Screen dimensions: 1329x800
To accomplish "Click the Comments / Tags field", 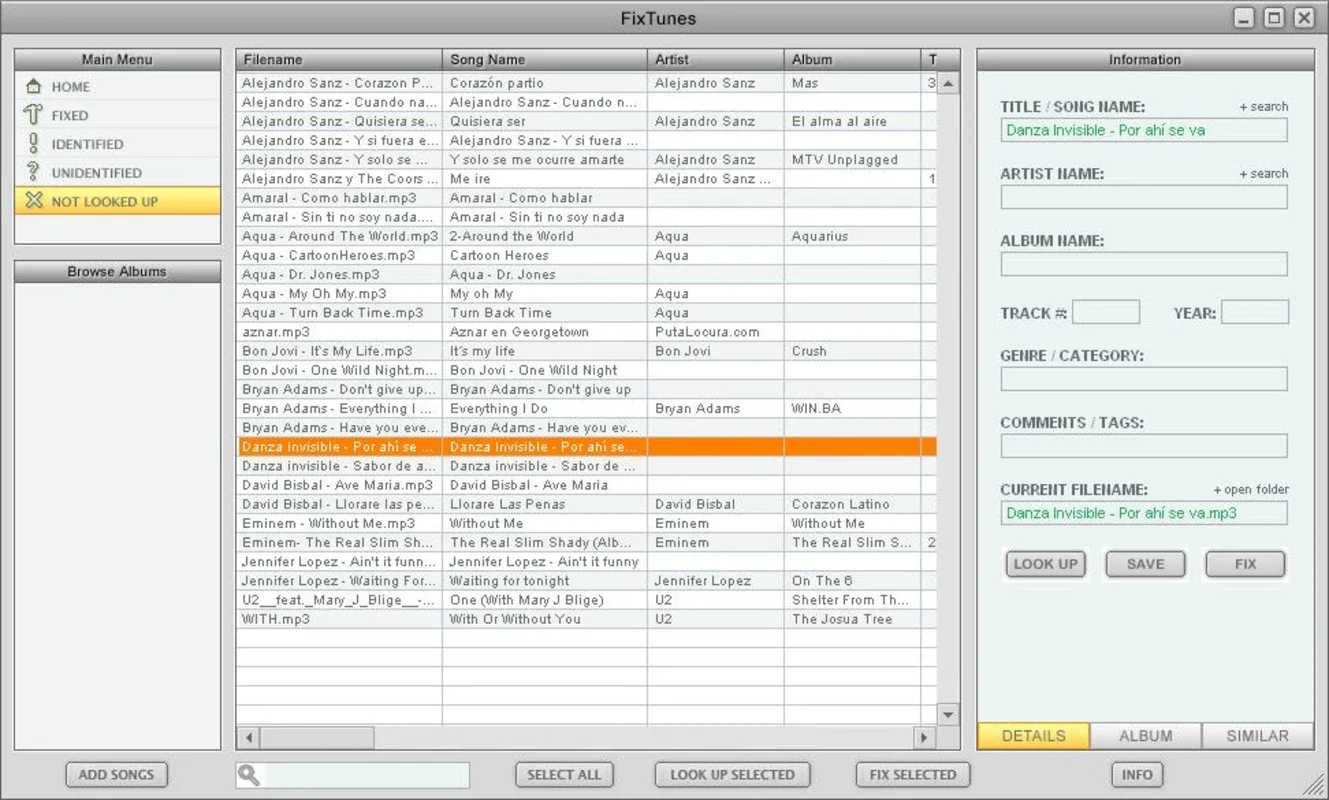I will coord(1144,446).
